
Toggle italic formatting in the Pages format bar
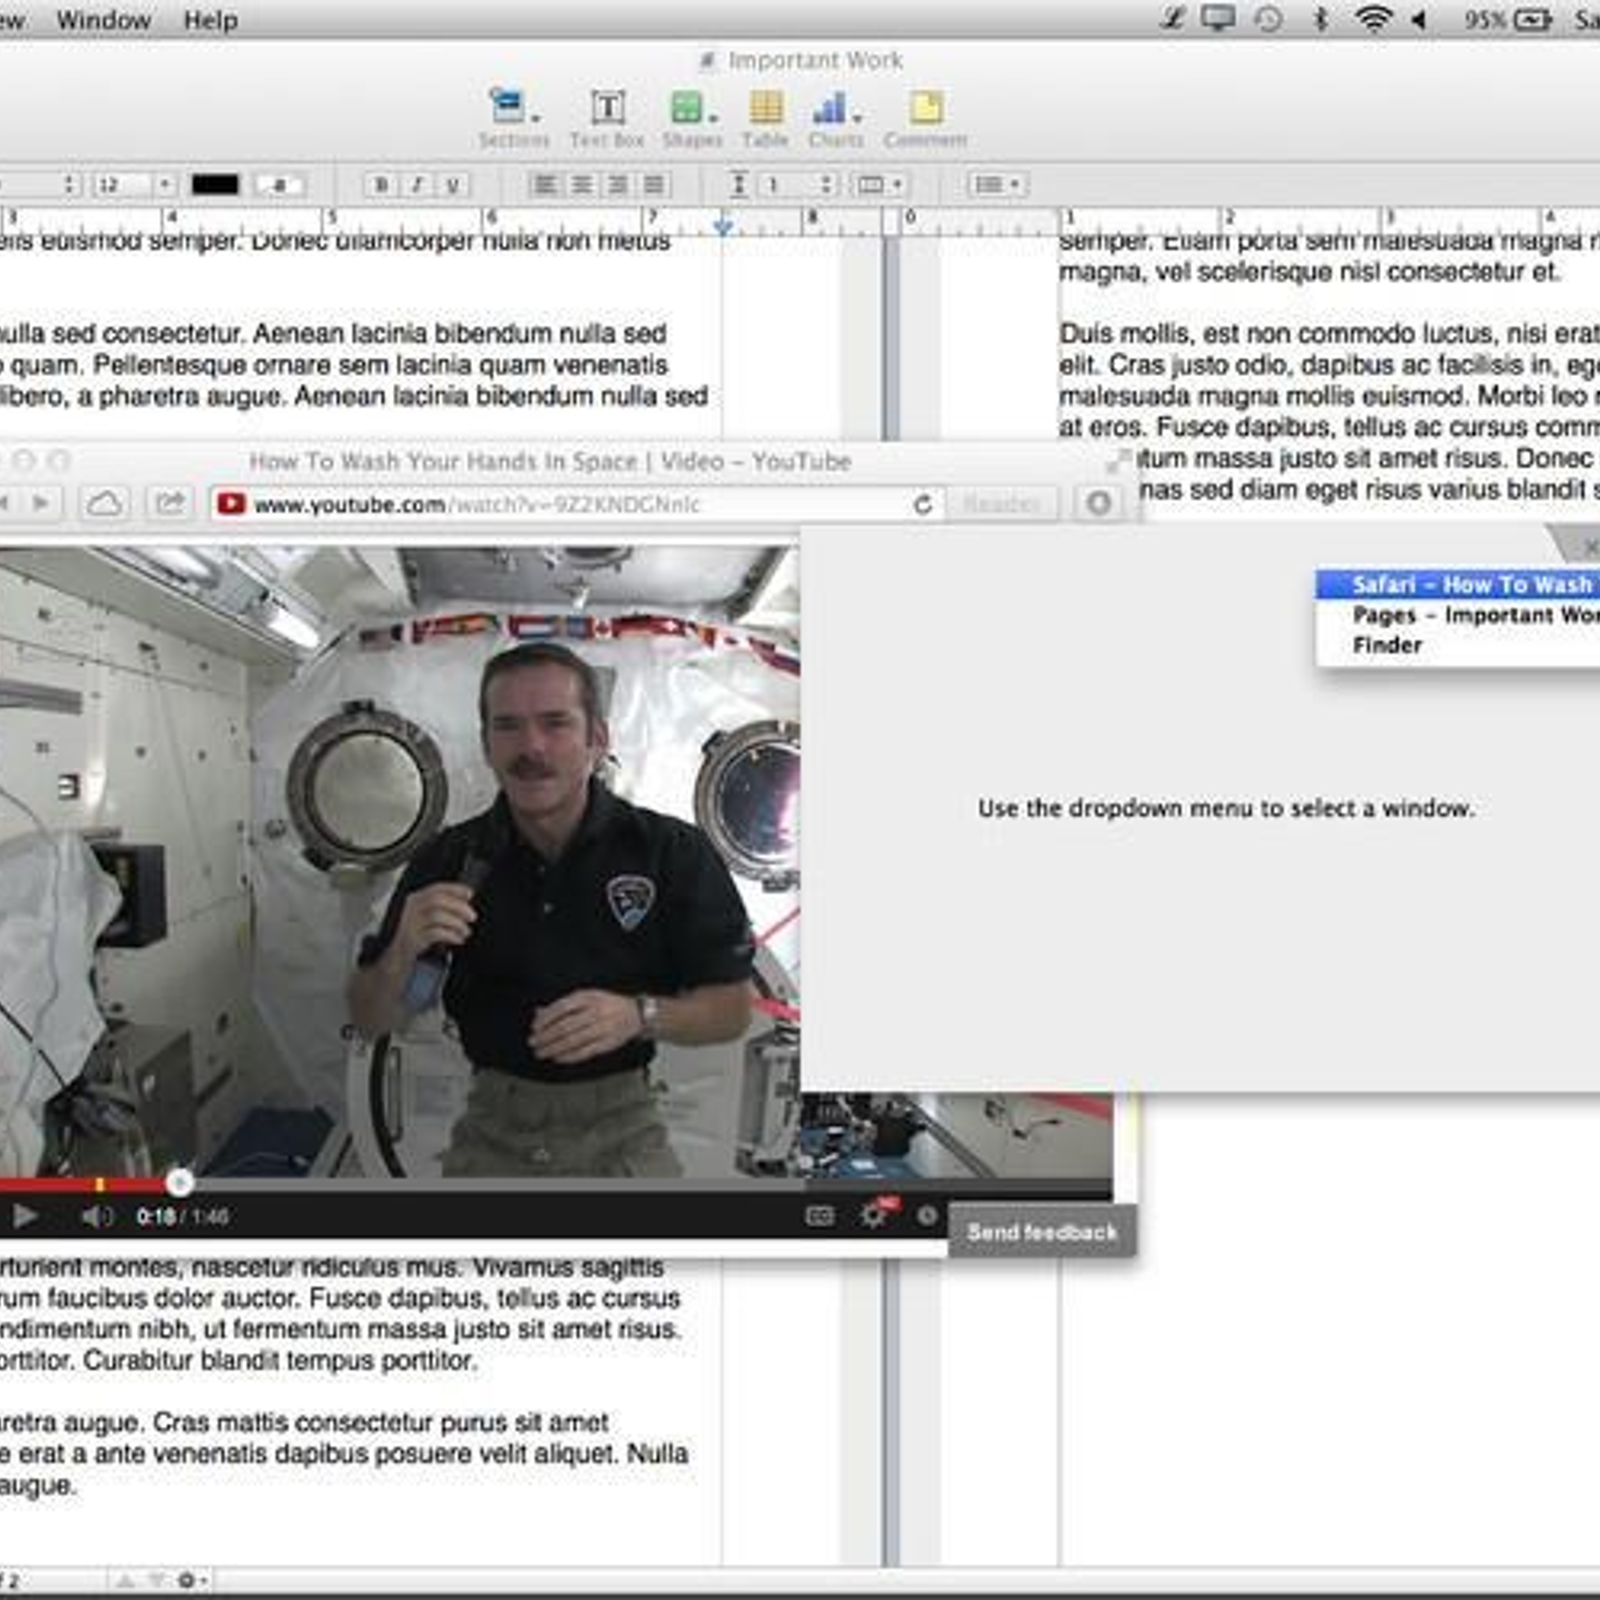[417, 185]
